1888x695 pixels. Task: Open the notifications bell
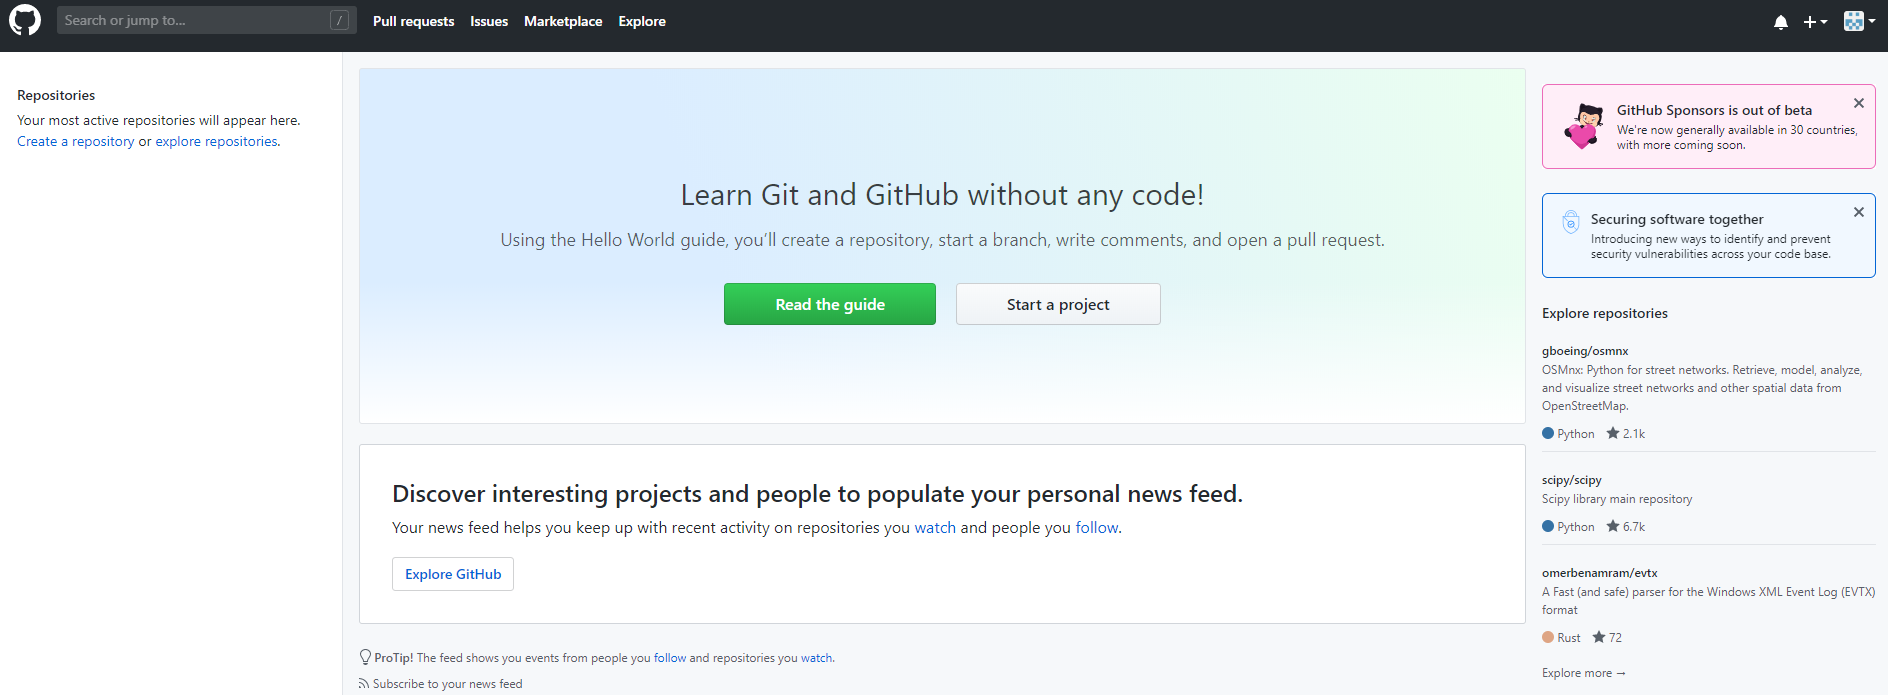pos(1781,22)
